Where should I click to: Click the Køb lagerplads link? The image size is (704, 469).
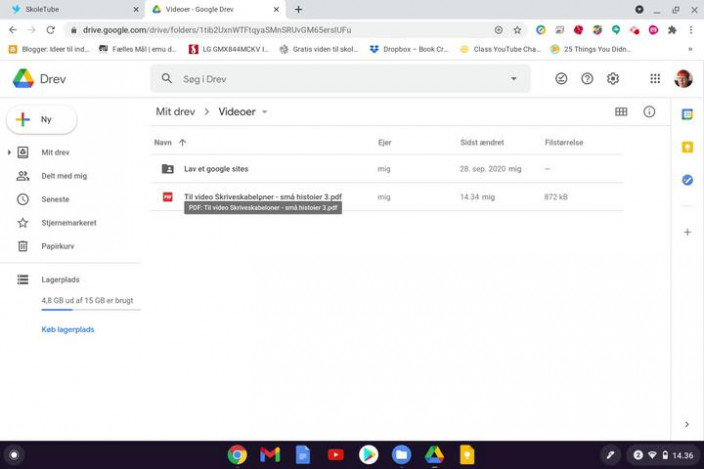click(67, 329)
